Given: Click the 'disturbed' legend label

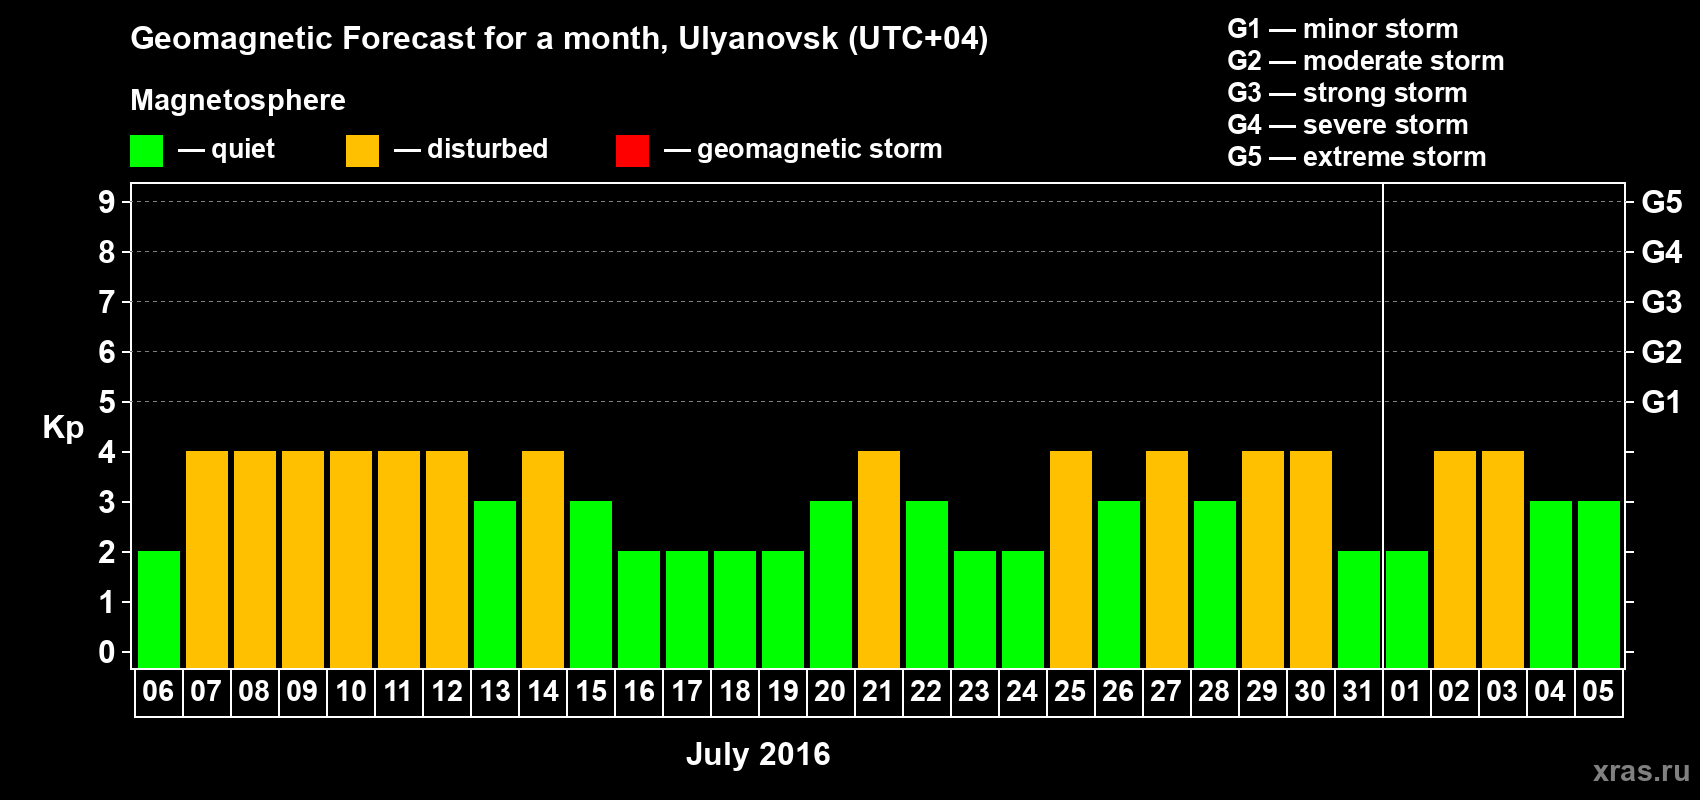Looking at the screenshot, I should (x=487, y=149).
